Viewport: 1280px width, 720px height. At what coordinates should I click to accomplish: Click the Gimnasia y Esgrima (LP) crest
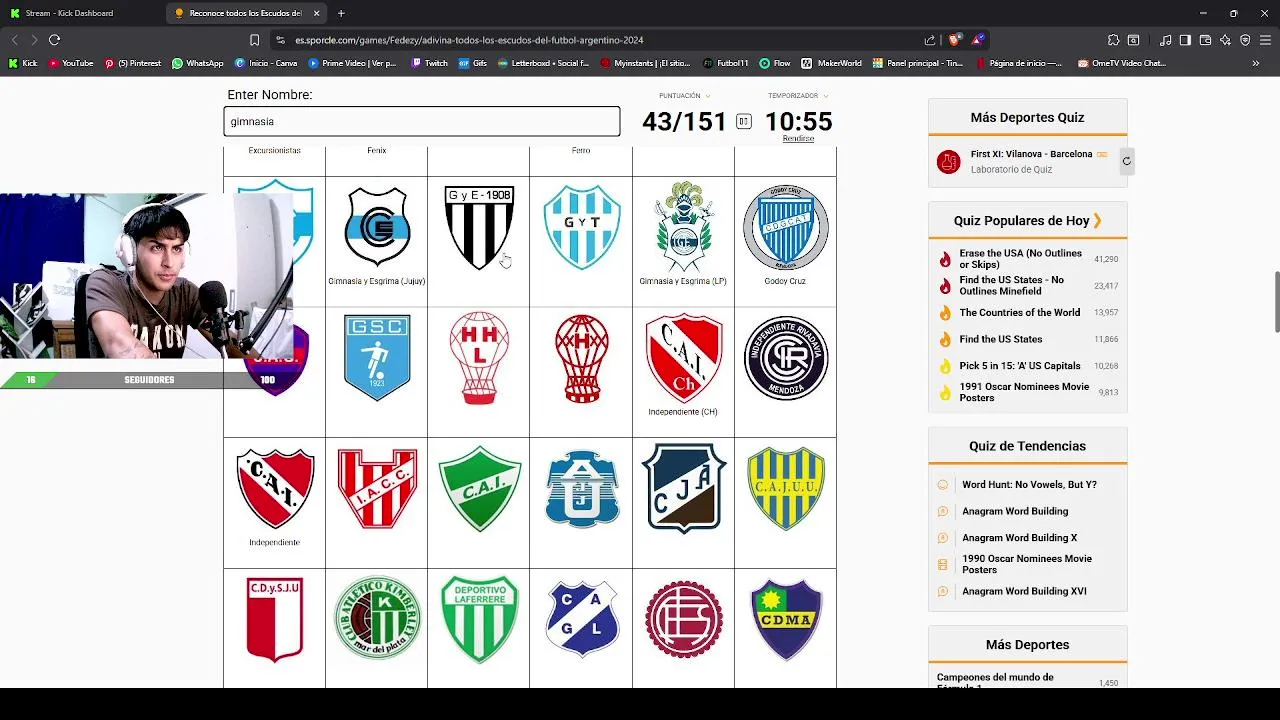684,226
